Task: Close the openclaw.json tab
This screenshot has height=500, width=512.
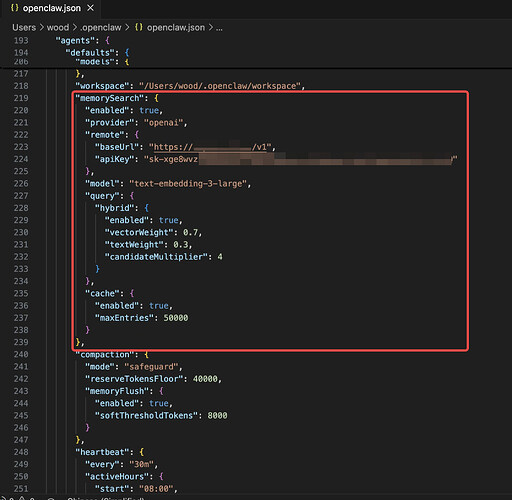Action: pyautogui.click(x=90, y=8)
